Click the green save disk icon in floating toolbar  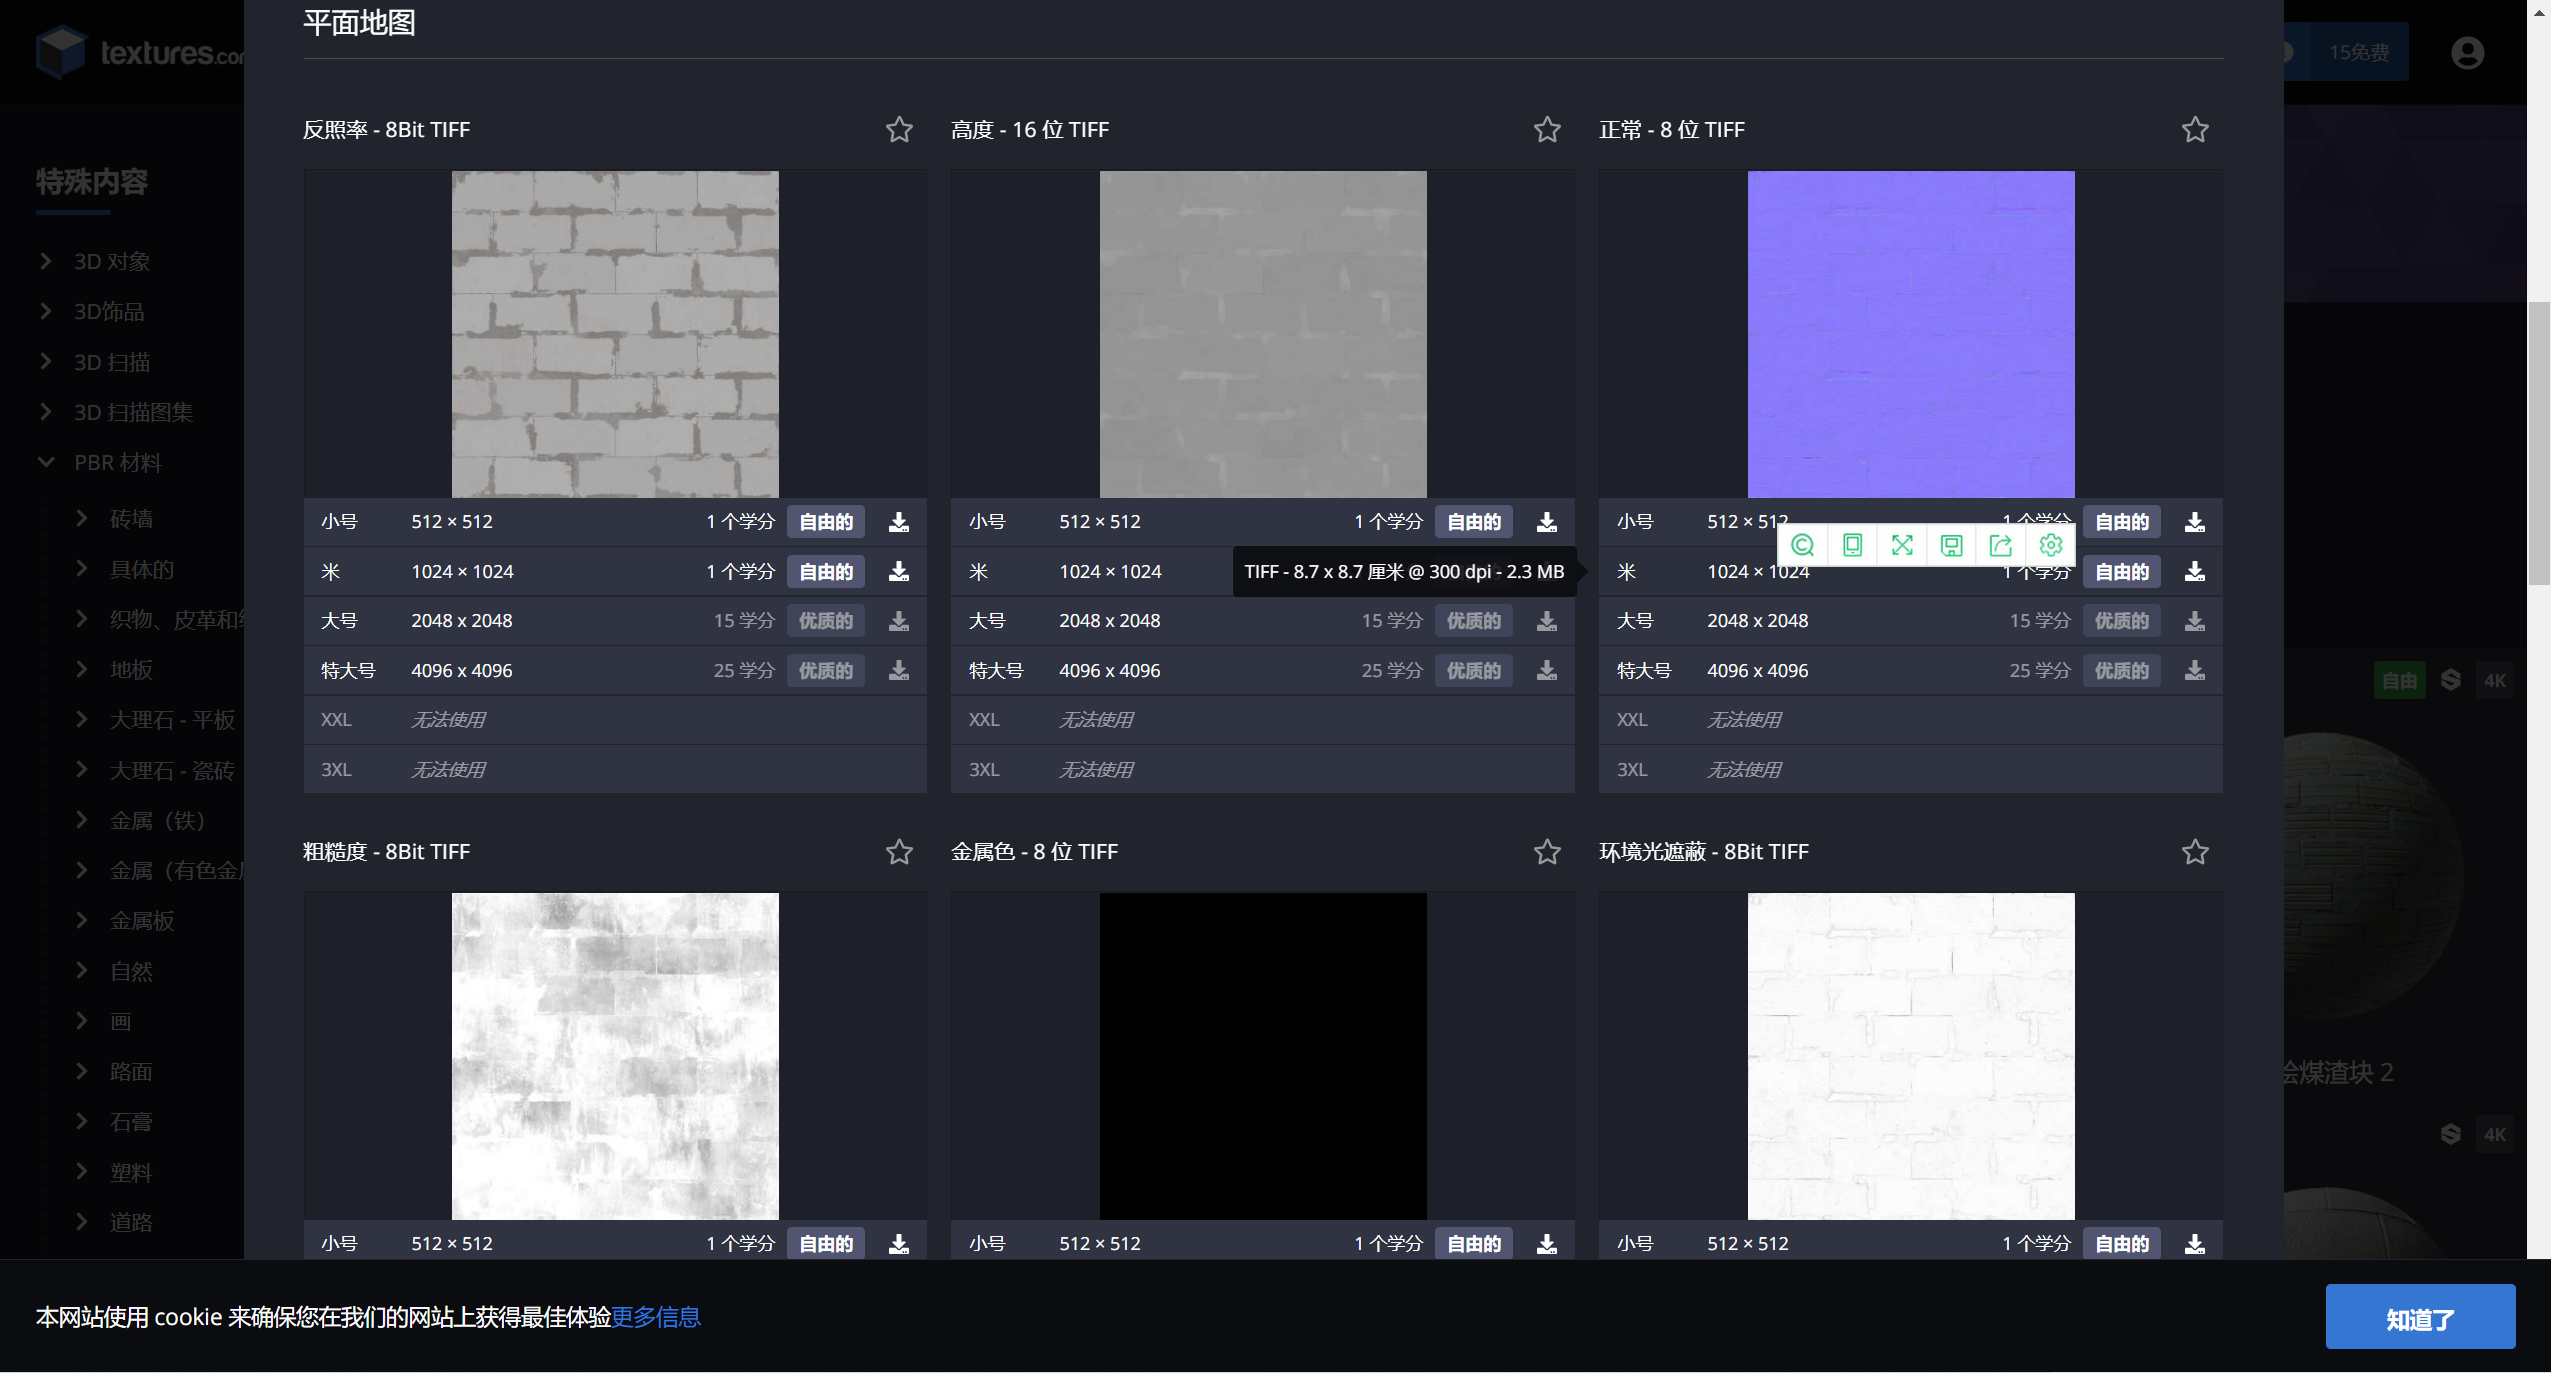point(1951,545)
